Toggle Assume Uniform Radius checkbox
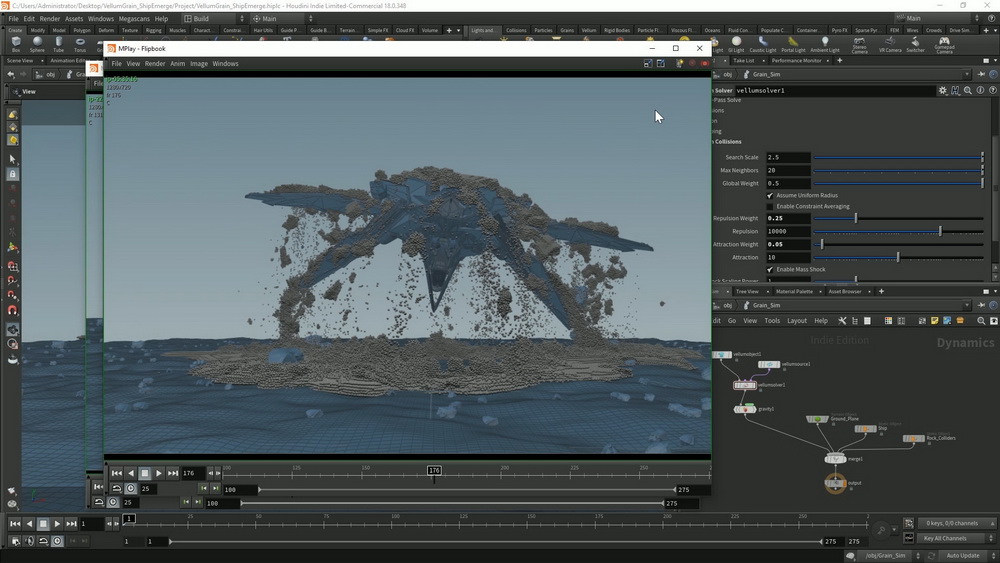This screenshot has width=1000, height=563. point(770,195)
